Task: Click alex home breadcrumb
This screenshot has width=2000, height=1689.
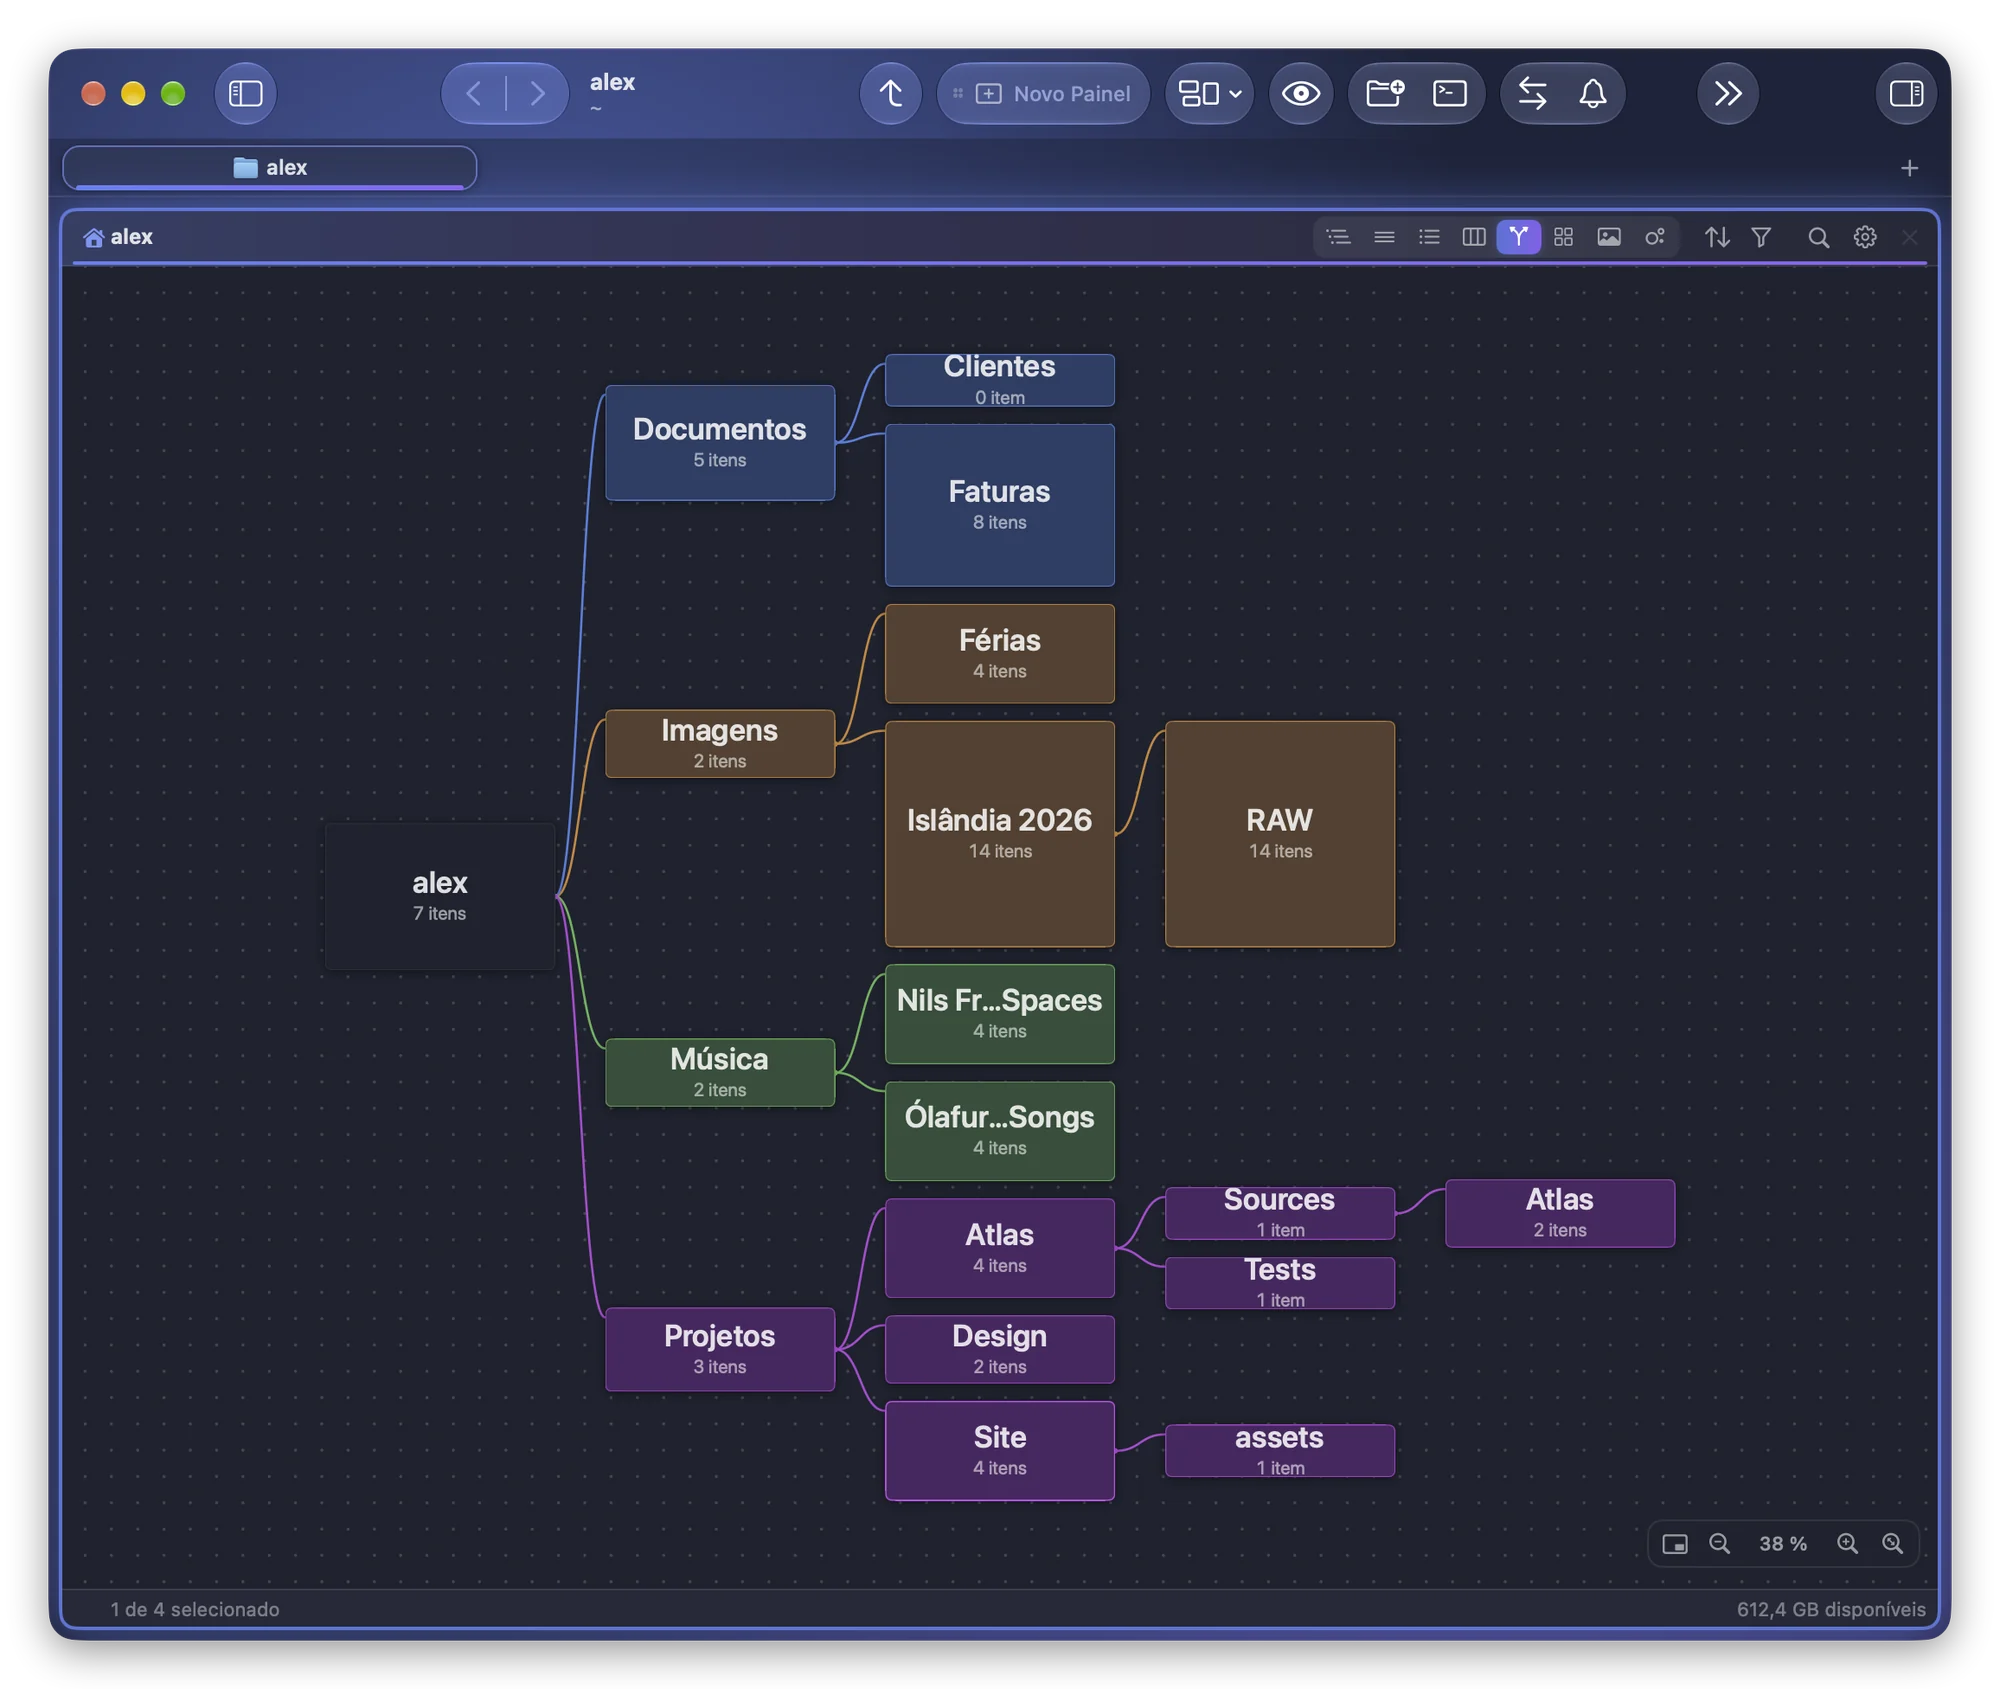Action: (x=119, y=237)
